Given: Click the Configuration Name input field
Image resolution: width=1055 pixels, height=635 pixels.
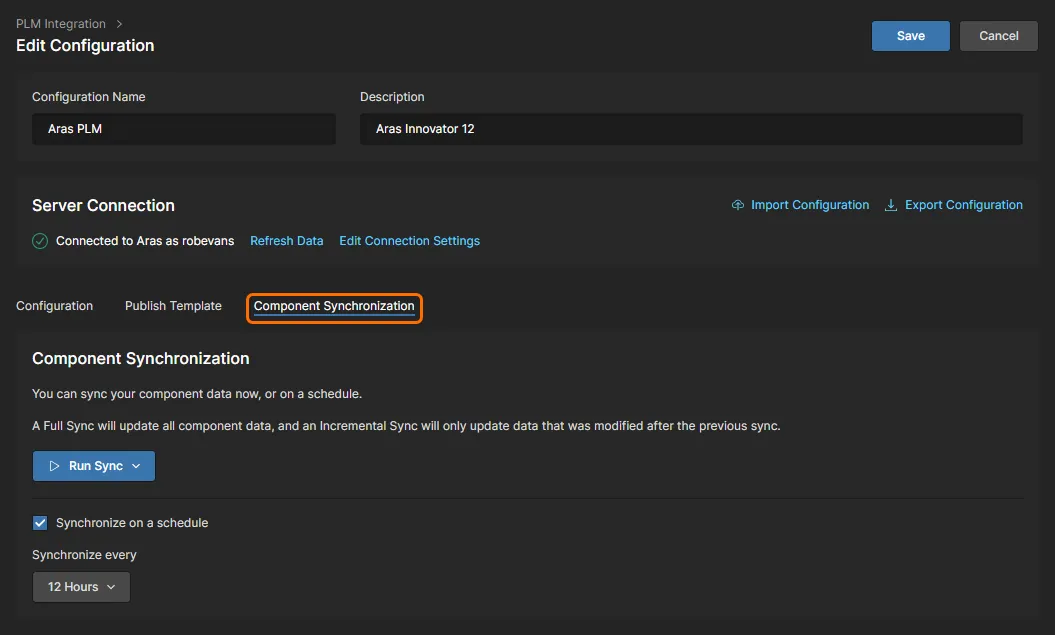Looking at the screenshot, I should coord(184,129).
